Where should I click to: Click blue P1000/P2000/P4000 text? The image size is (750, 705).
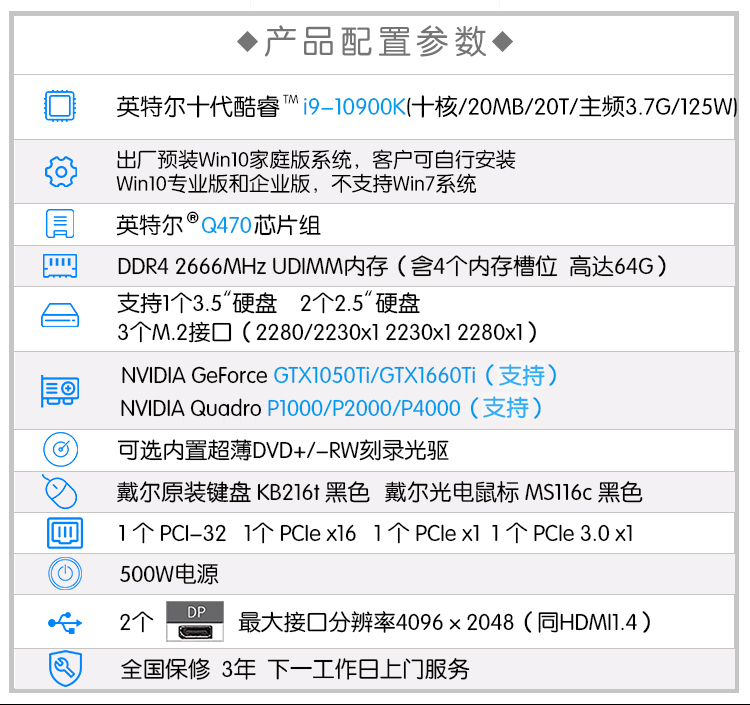pos(364,408)
